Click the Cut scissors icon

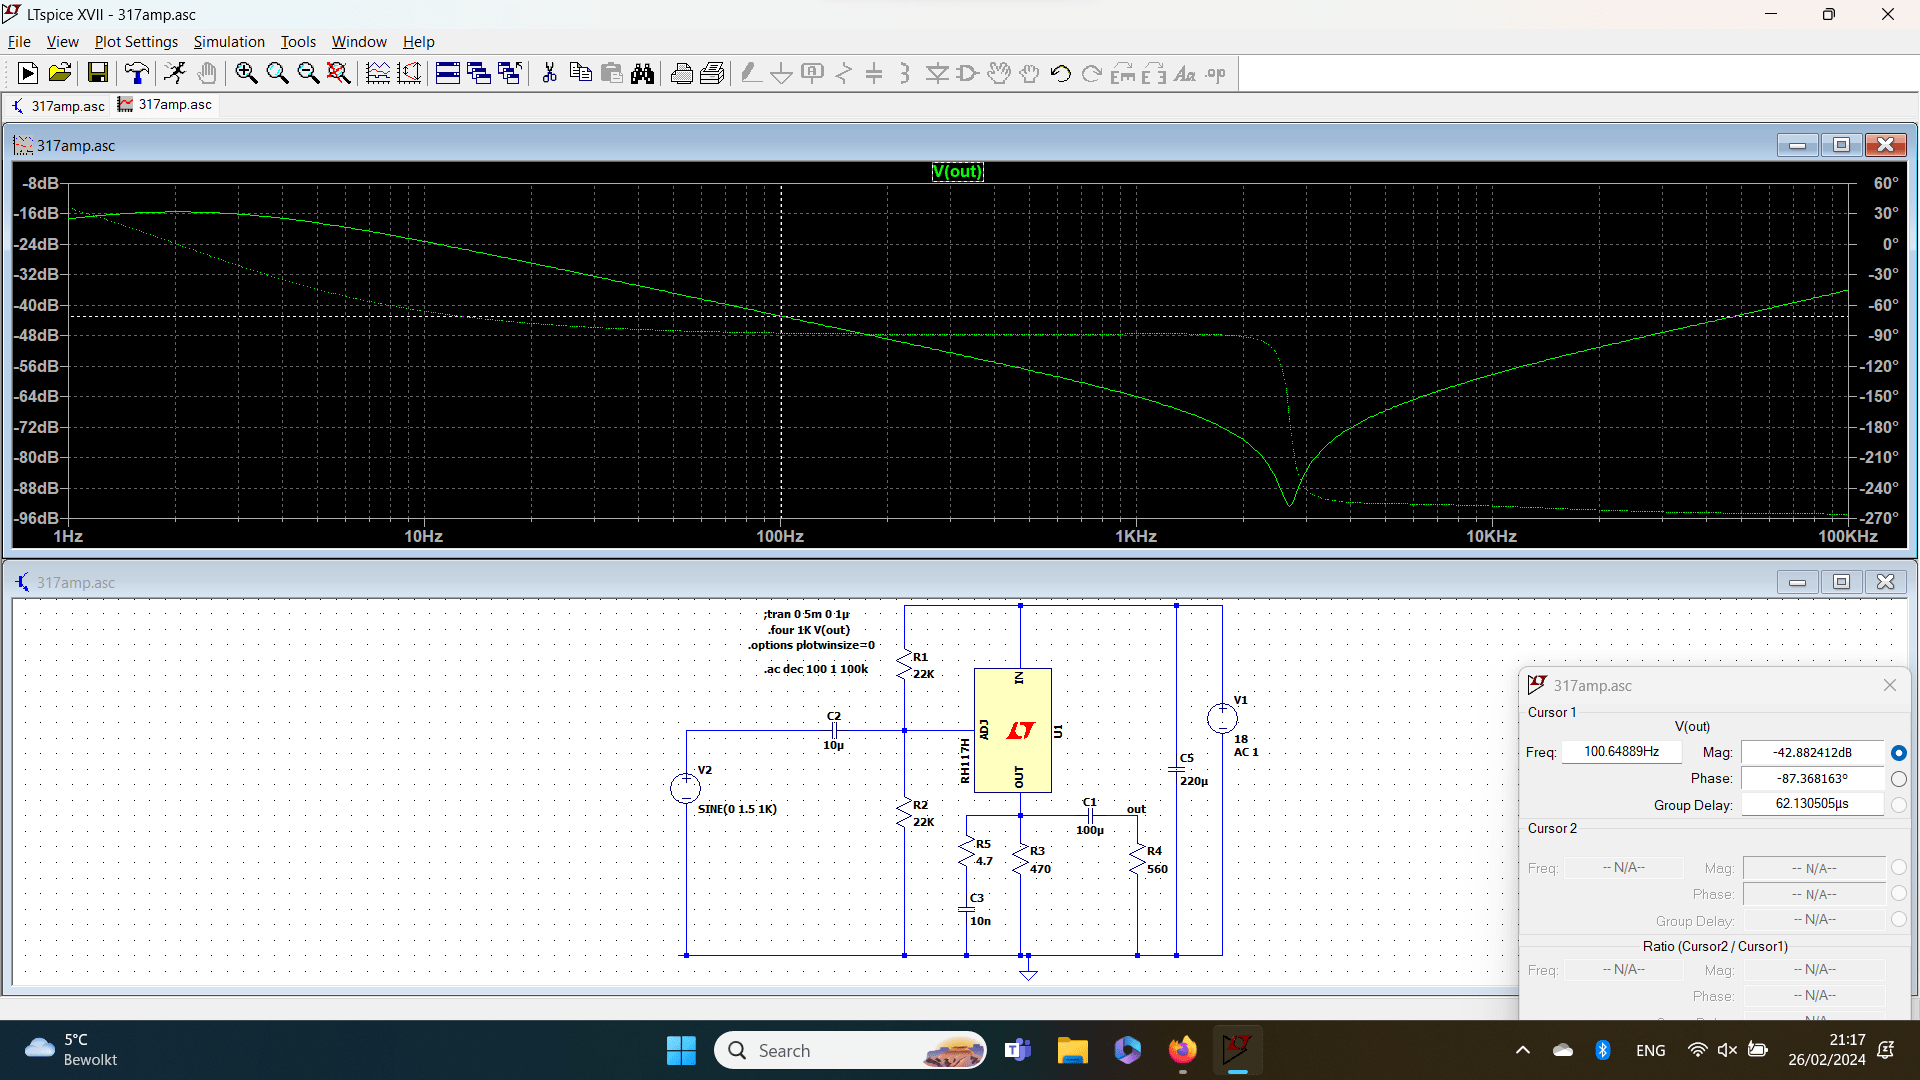(549, 73)
